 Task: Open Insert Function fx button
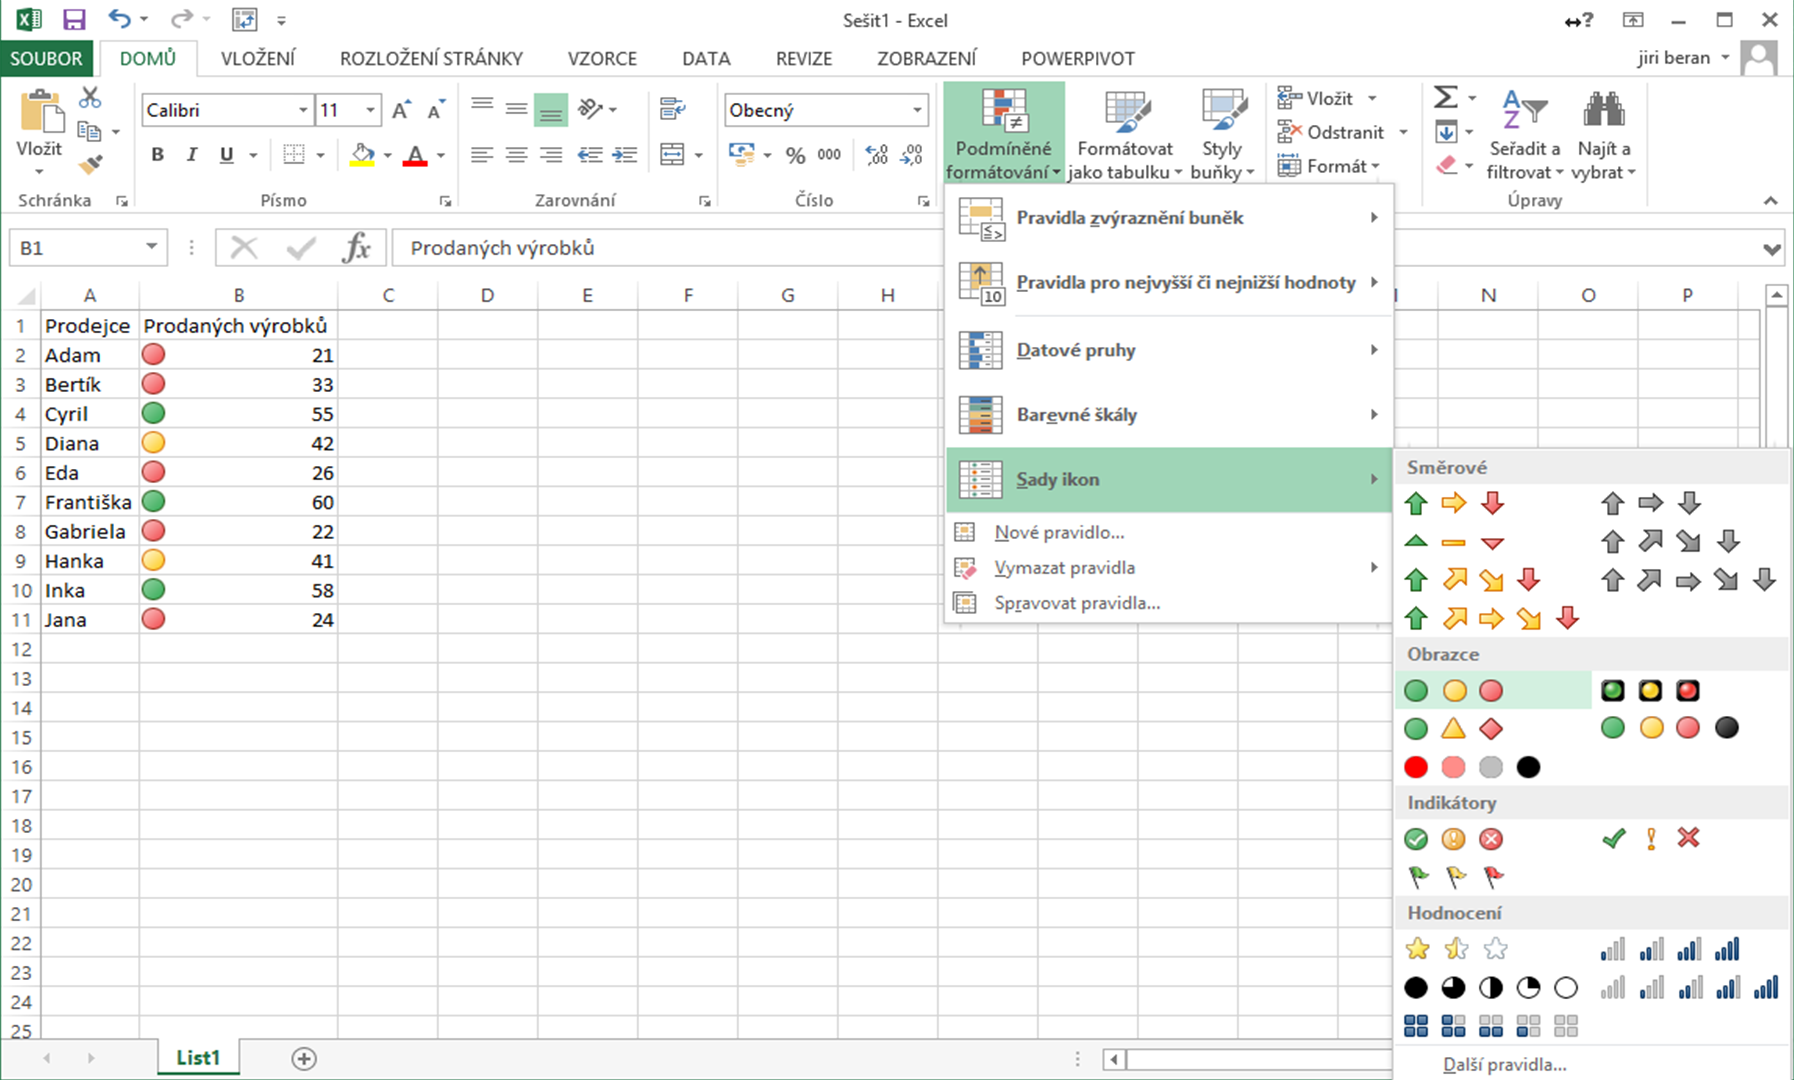(x=356, y=247)
